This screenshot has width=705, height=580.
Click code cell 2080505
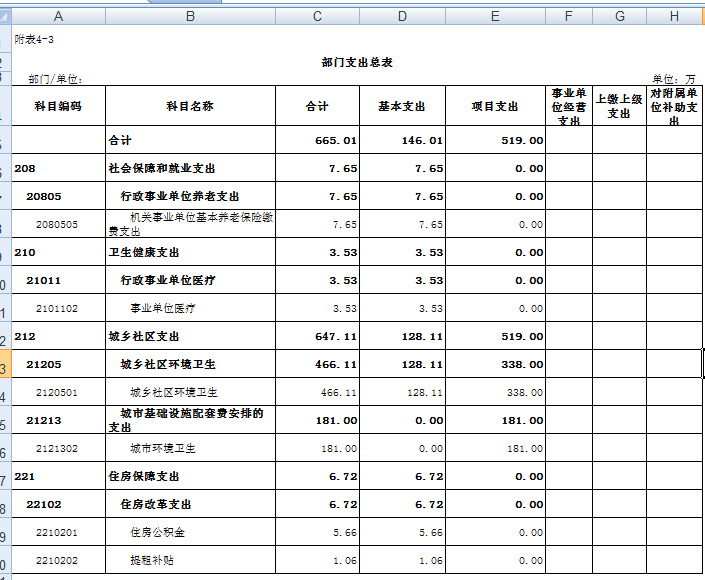click(x=58, y=224)
